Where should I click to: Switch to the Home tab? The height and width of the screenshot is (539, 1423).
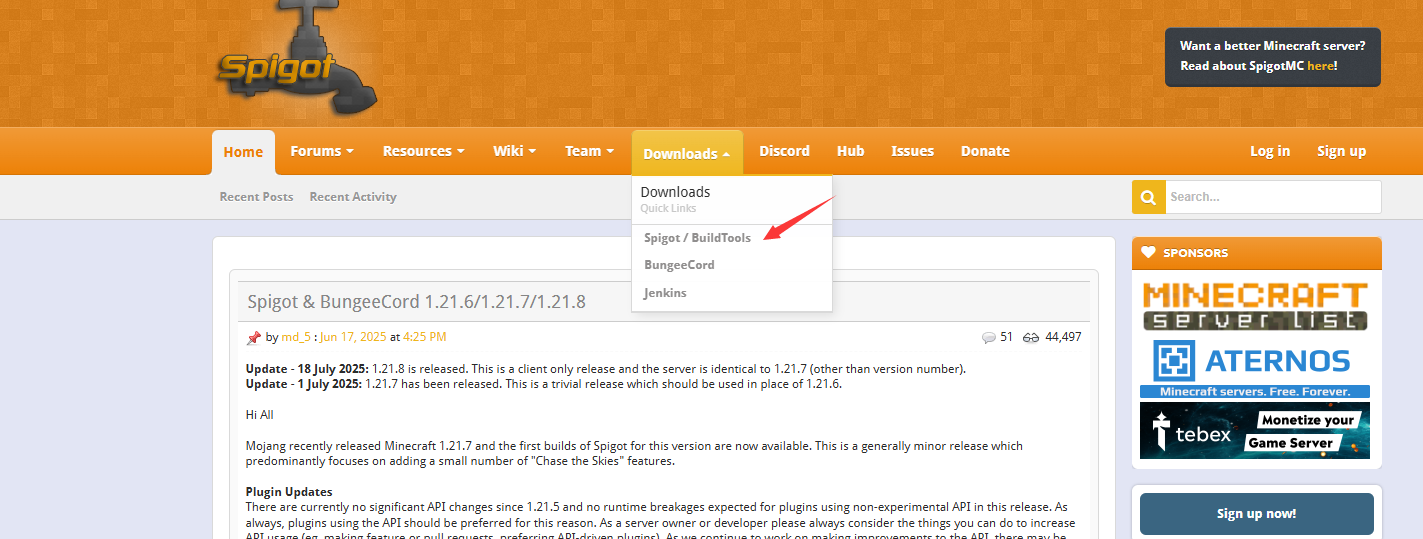[243, 152]
